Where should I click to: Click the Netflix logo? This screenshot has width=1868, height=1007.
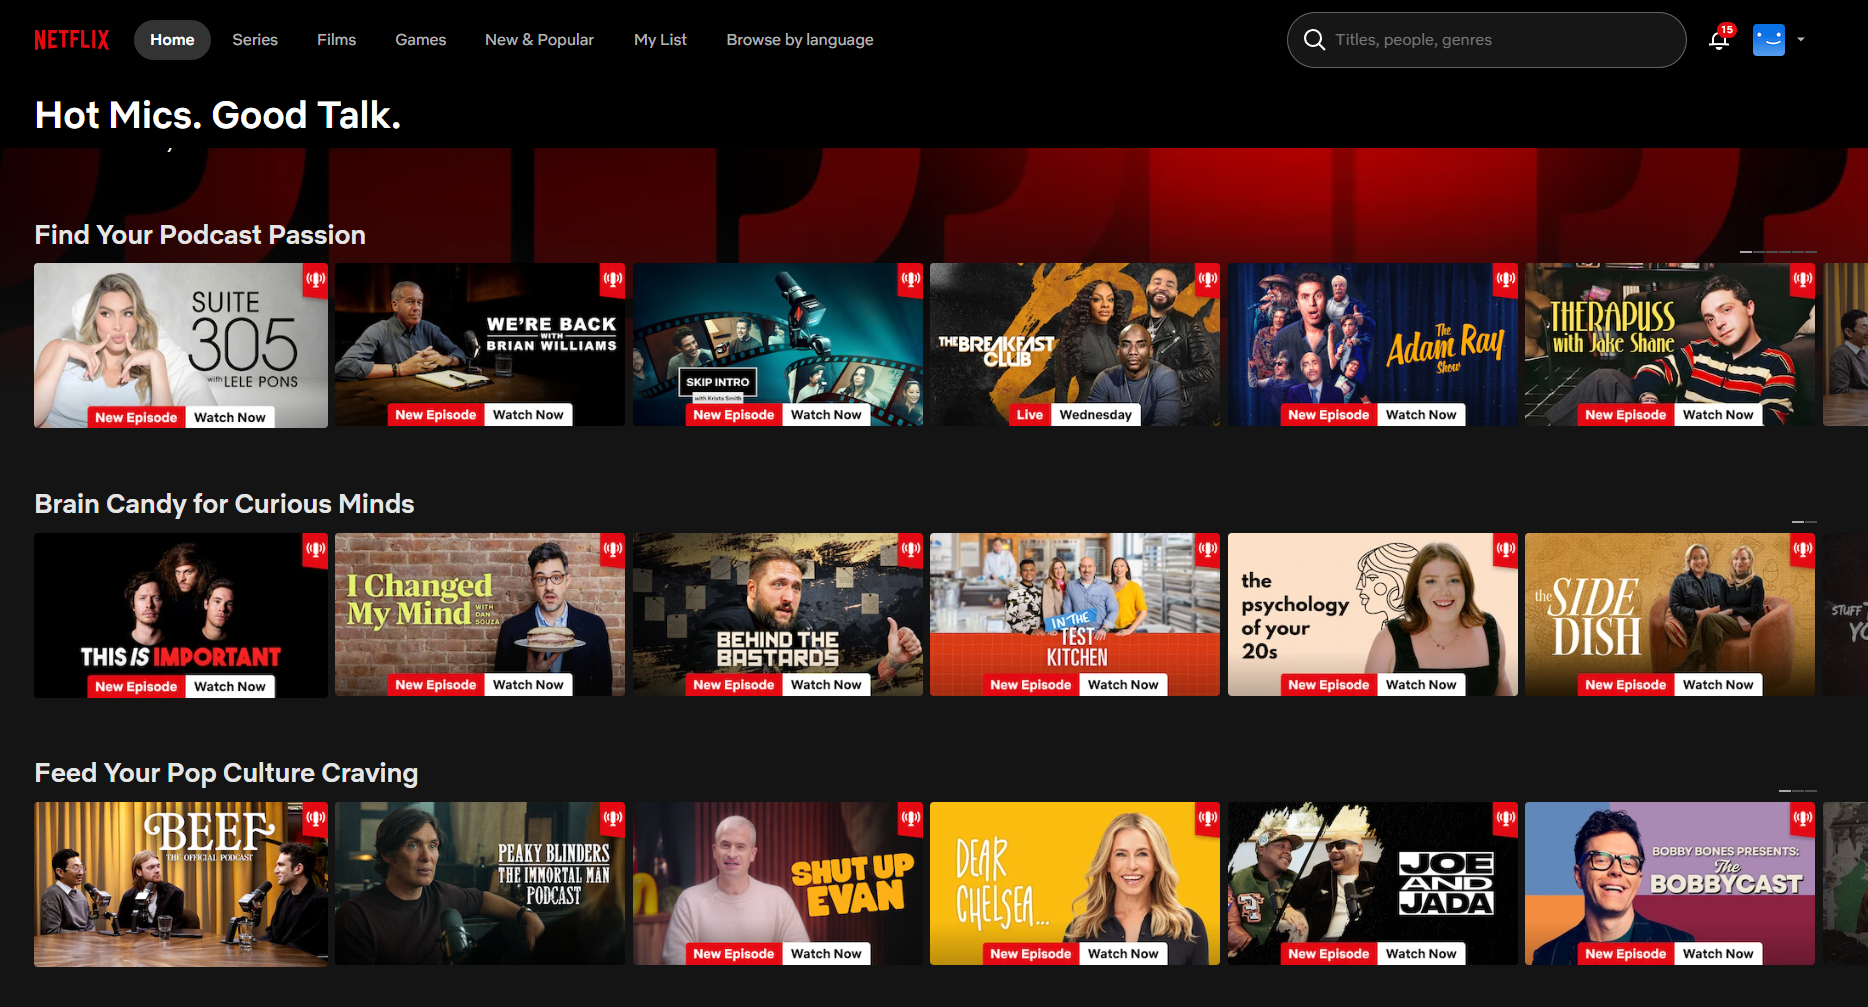coord(72,40)
